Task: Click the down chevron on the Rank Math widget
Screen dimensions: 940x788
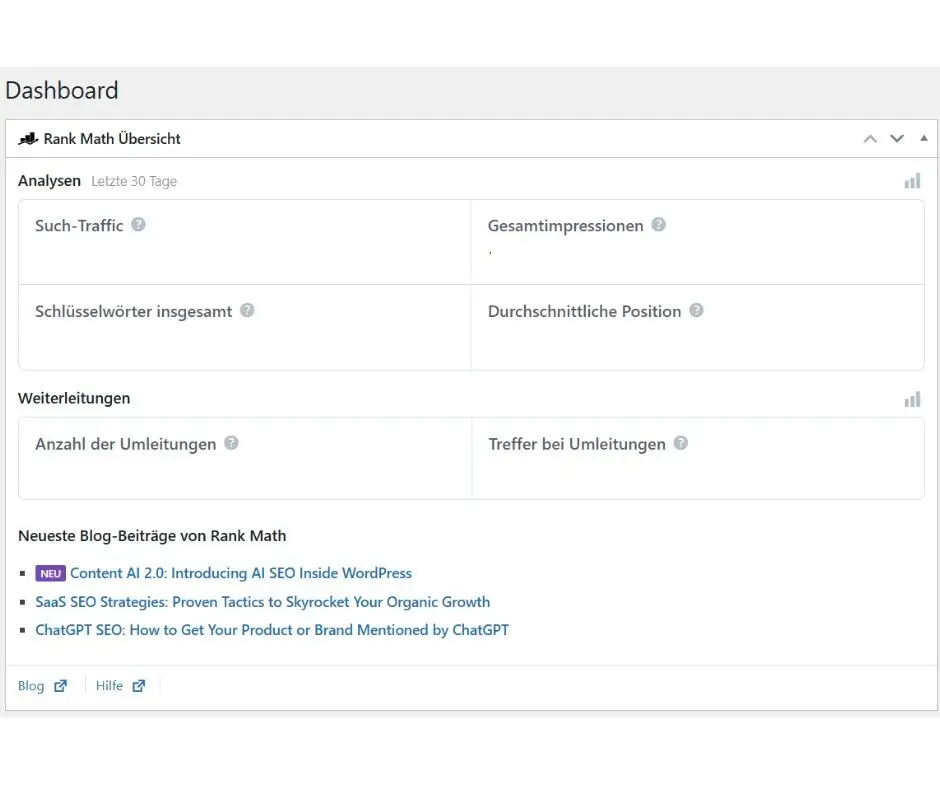Action: [x=897, y=139]
